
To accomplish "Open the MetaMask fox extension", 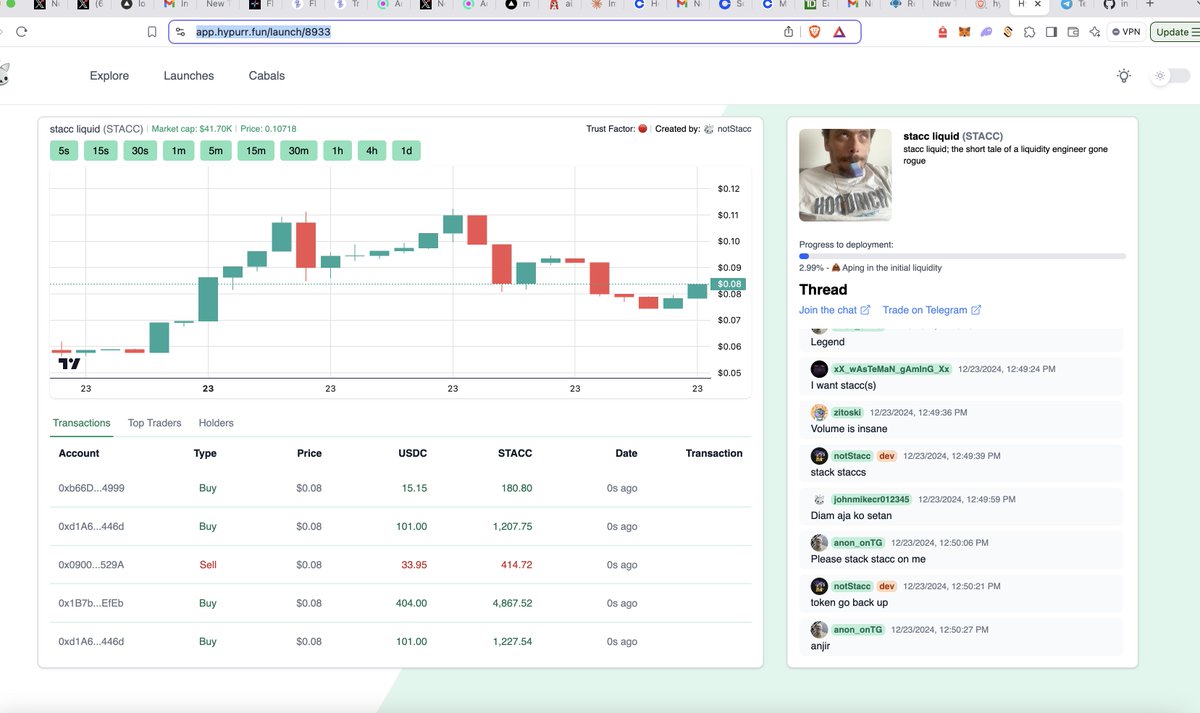I will [964, 32].
